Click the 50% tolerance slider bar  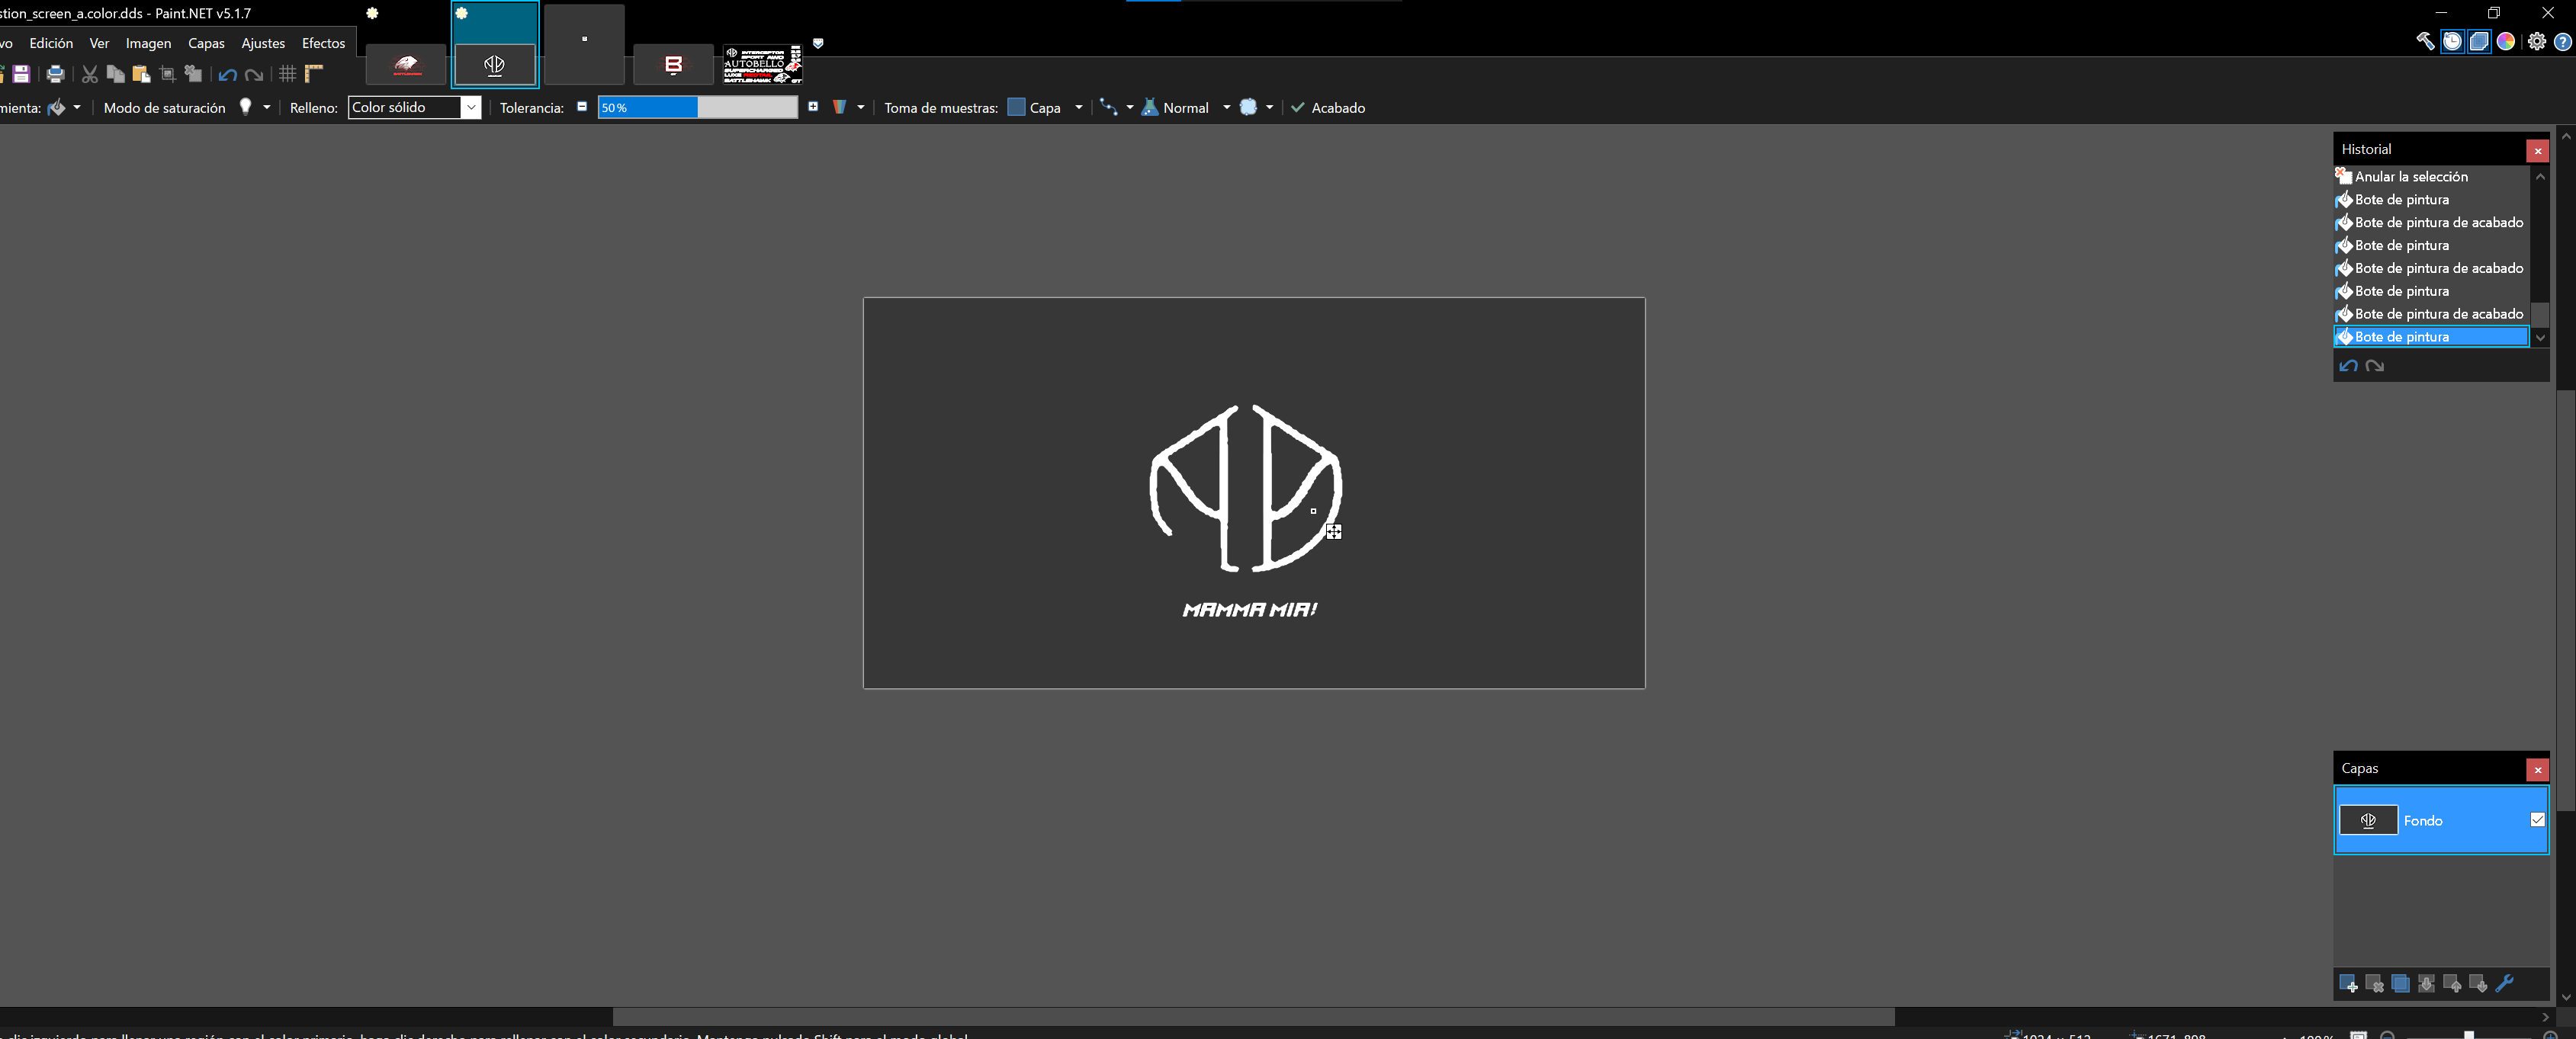tap(698, 107)
